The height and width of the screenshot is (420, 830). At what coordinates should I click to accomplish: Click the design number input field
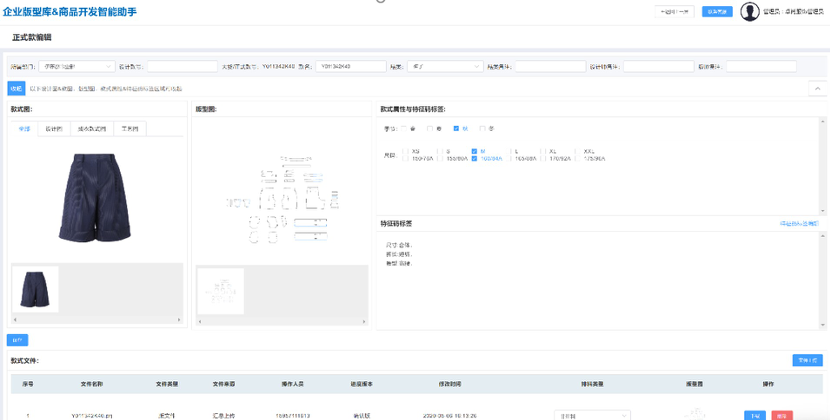click(x=182, y=67)
